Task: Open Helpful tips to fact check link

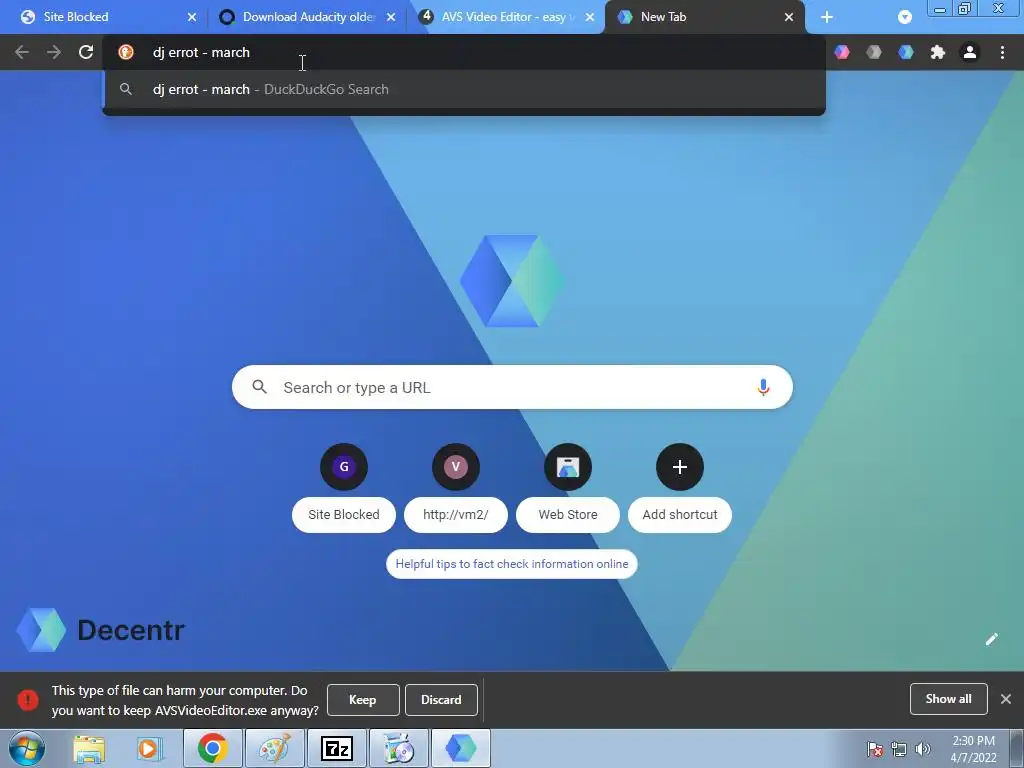Action: click(x=512, y=564)
